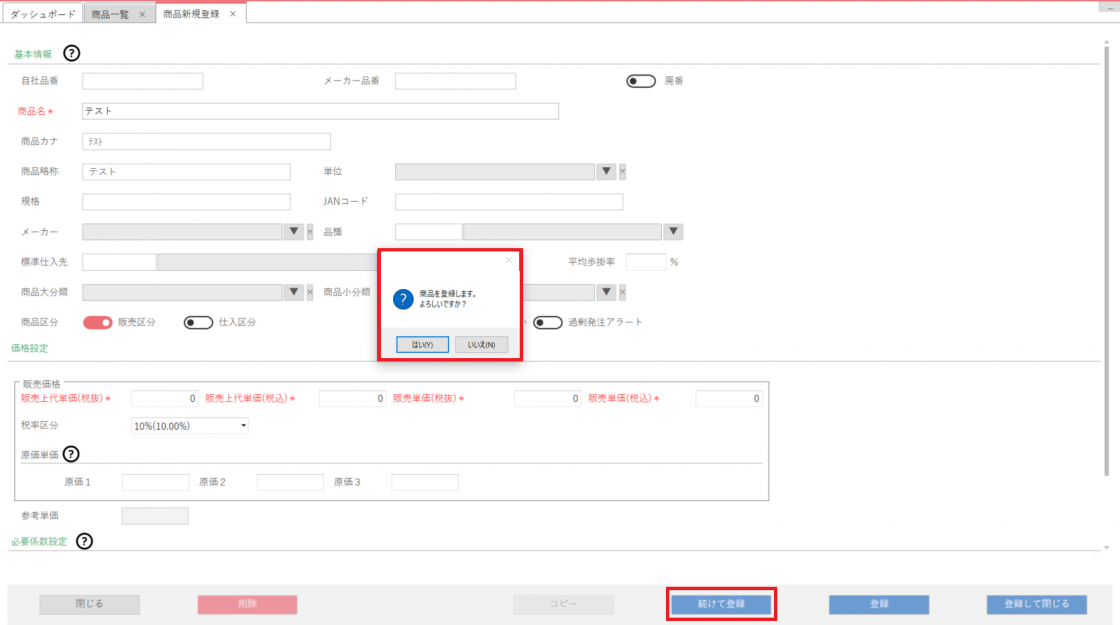Viewport: 1120px width, 625px height.
Task: Turn off the 販売区分 toggle
Action: pyautogui.click(x=97, y=322)
